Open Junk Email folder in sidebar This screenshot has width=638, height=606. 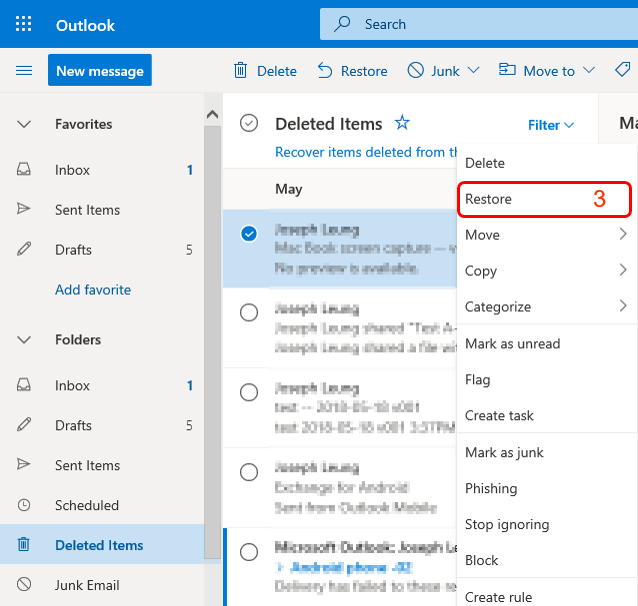pyautogui.click(x=87, y=585)
